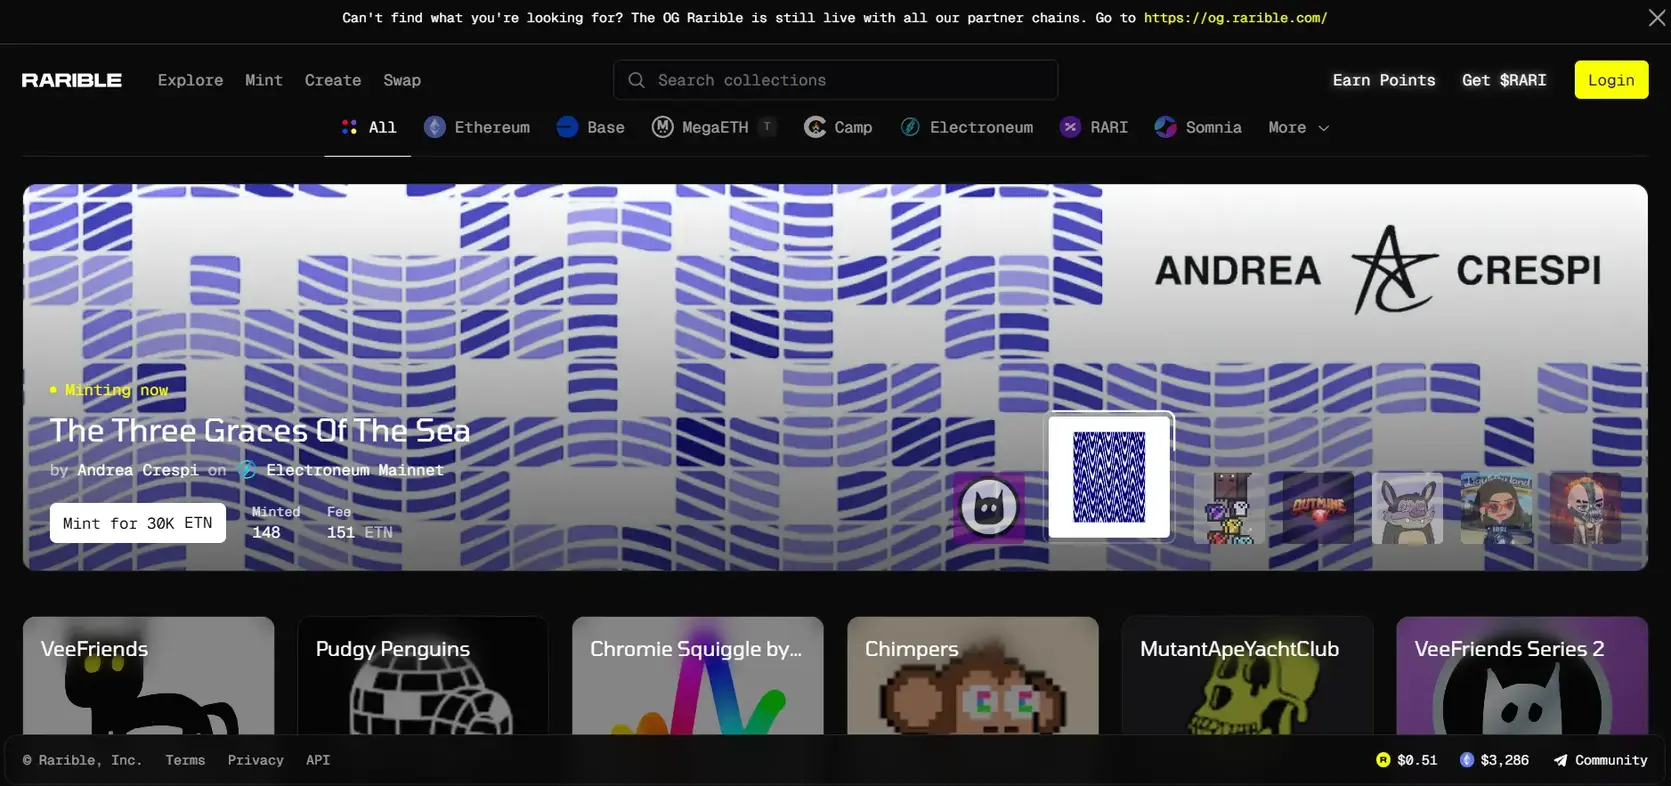Switch to the Ethereum tab
The height and width of the screenshot is (786, 1671).
477,127
